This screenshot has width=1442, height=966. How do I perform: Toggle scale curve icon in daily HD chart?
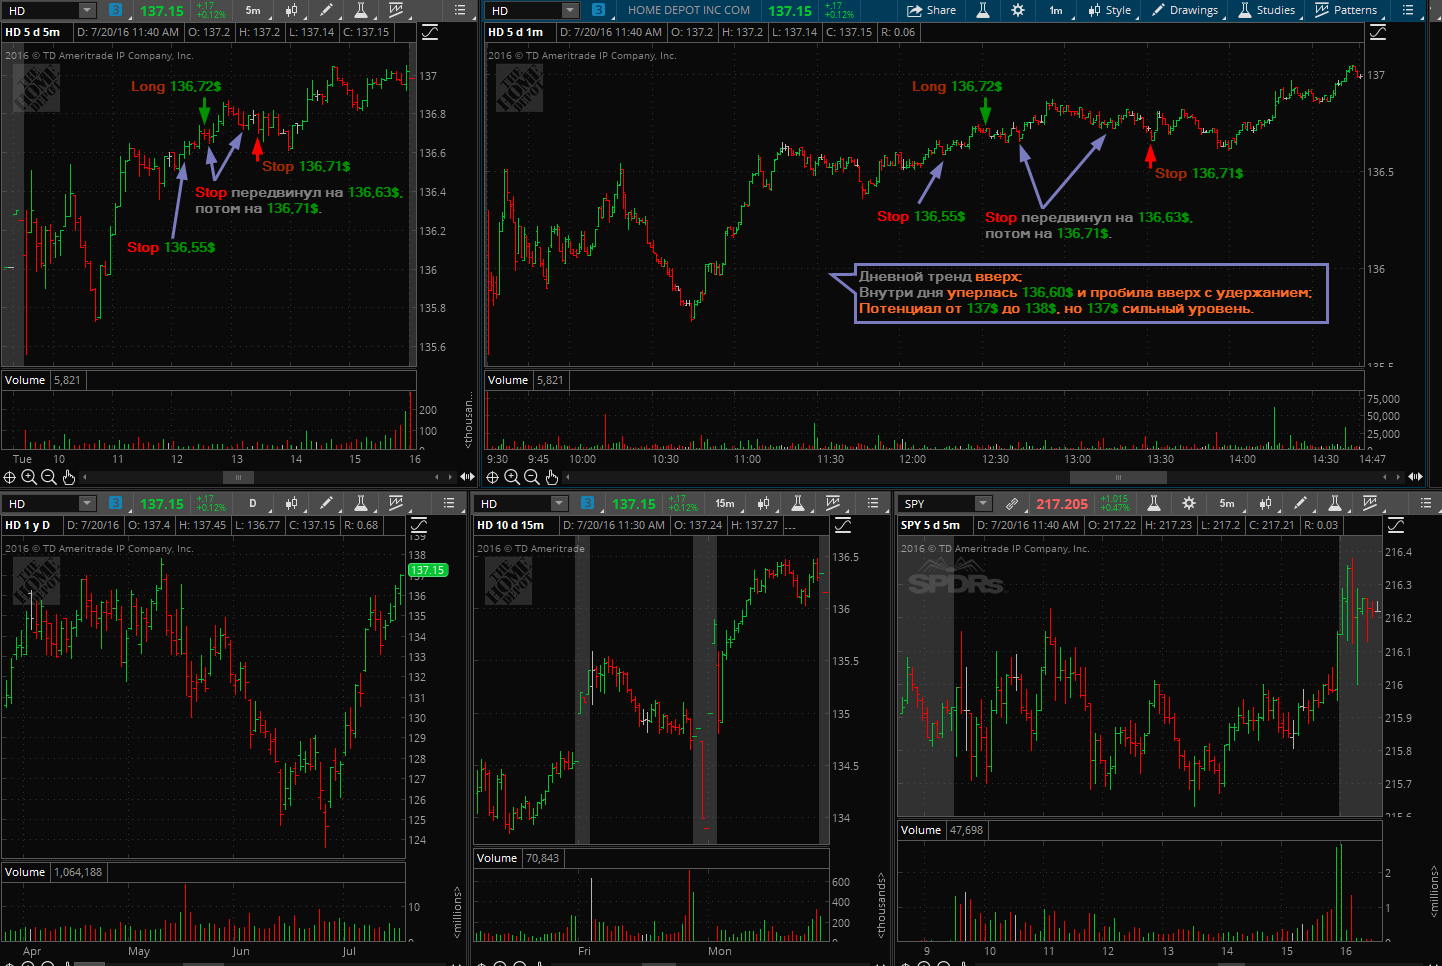click(x=419, y=525)
